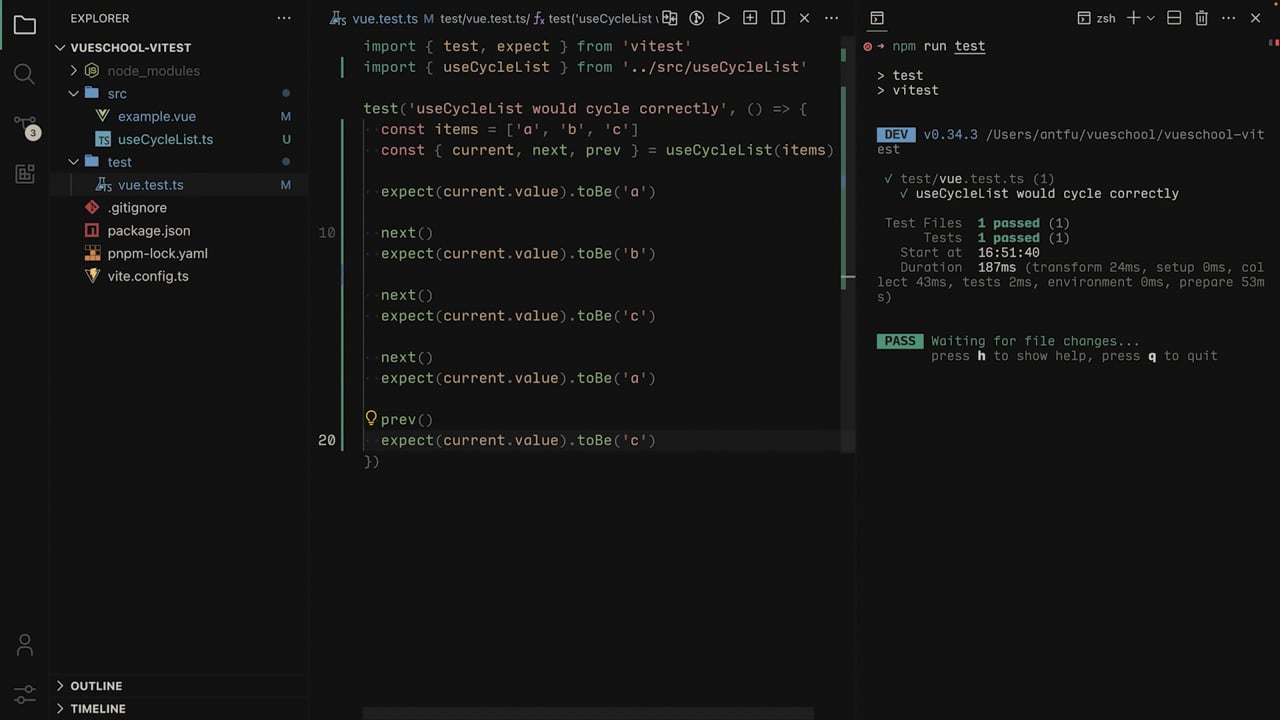Open example.vue in the explorer

pyautogui.click(x=156, y=116)
